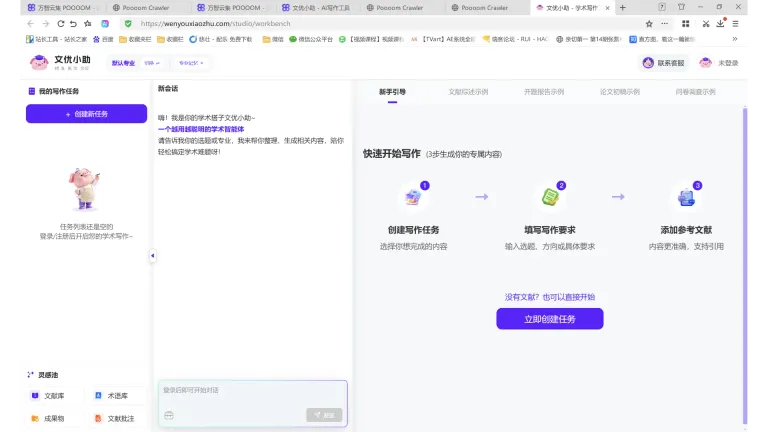Click the bookmark star beside the refresh icons
Viewport: 768px width, 432px height.
pyautogui.click(x=88, y=24)
